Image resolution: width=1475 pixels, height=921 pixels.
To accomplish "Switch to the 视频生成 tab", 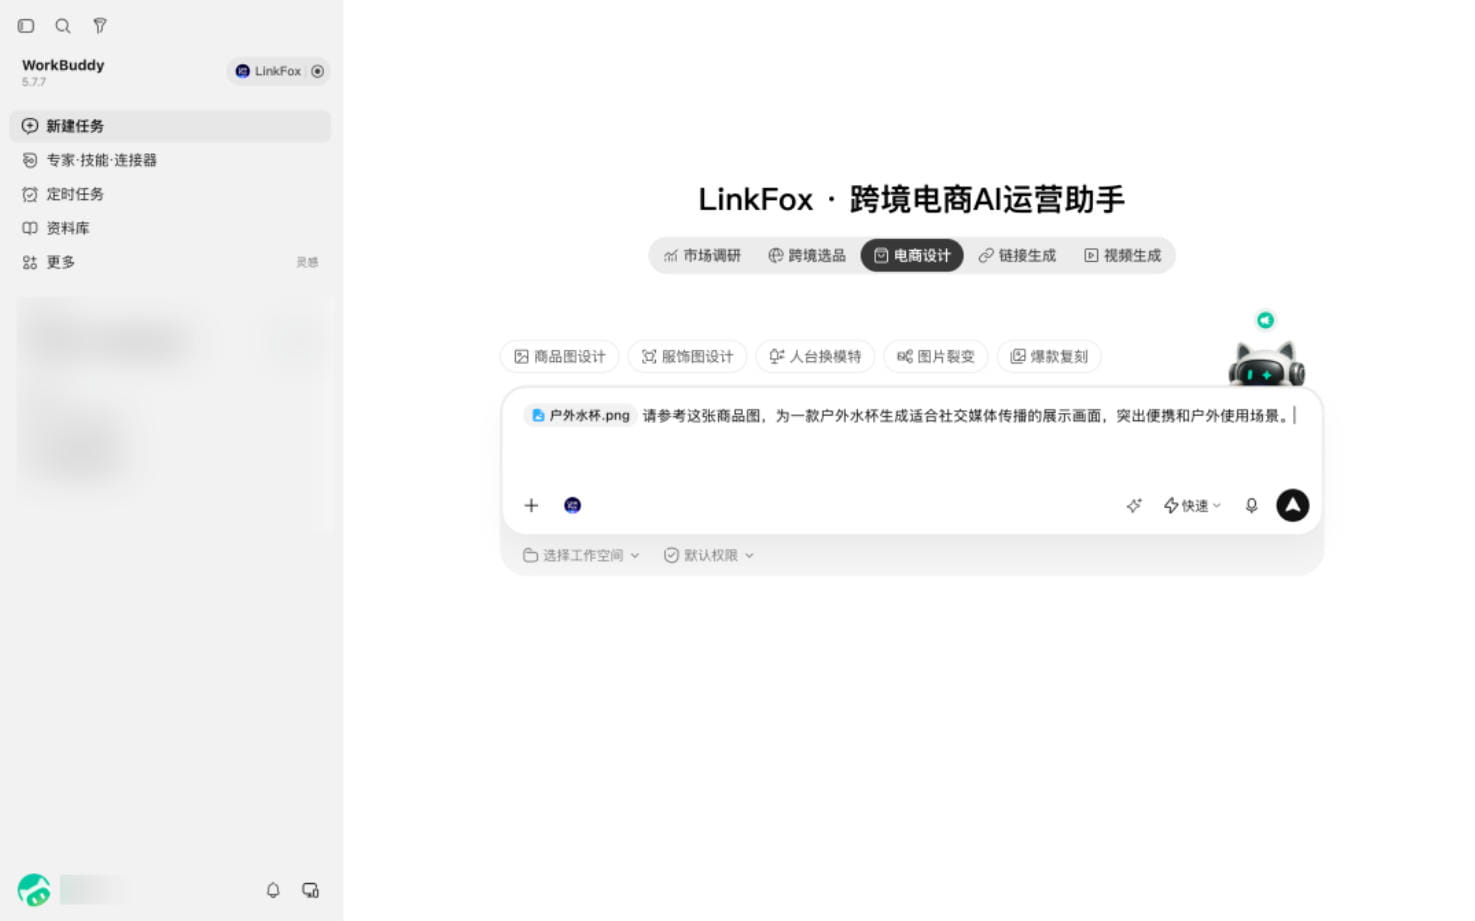I will coord(1123,256).
